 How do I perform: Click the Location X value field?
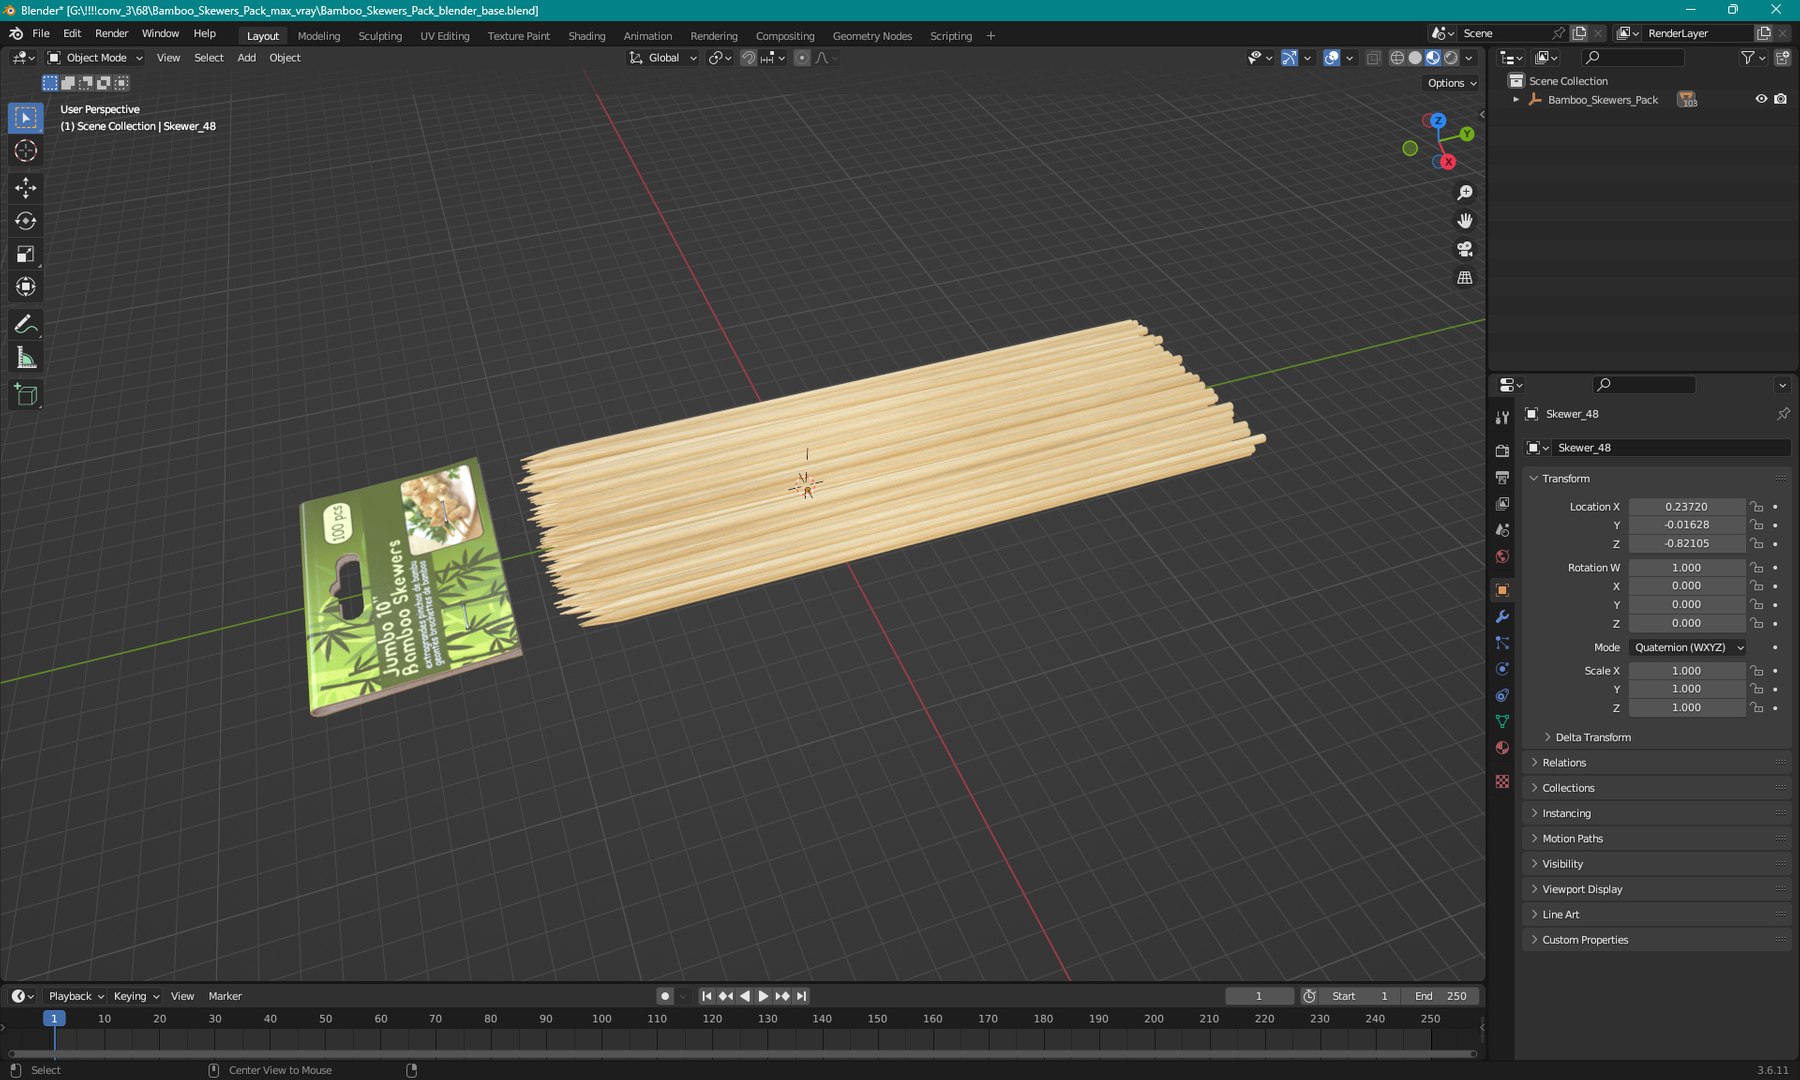point(1687,507)
